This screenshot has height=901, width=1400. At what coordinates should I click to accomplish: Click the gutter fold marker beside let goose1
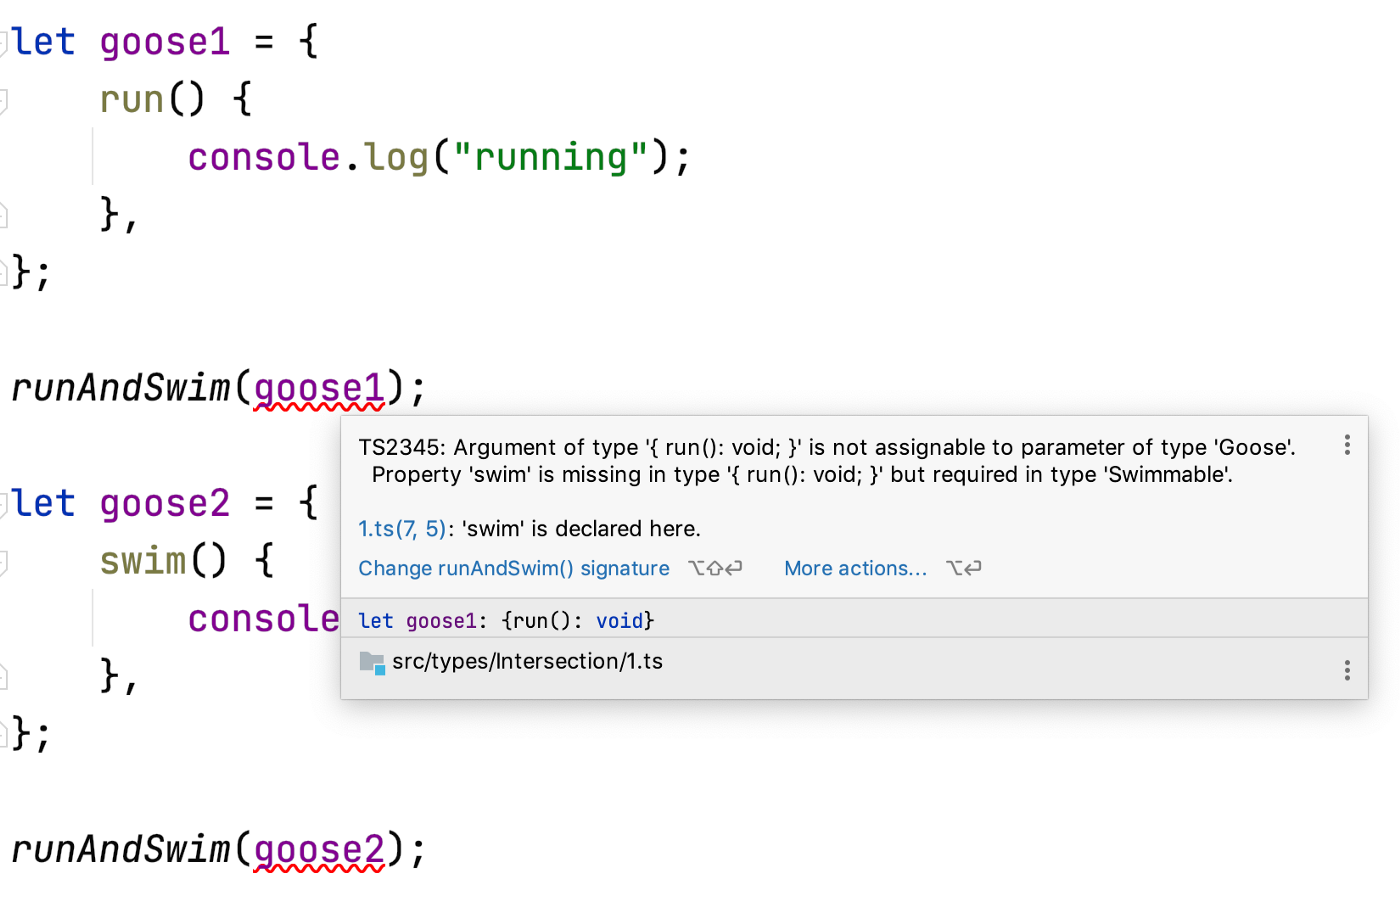[x=6, y=41]
